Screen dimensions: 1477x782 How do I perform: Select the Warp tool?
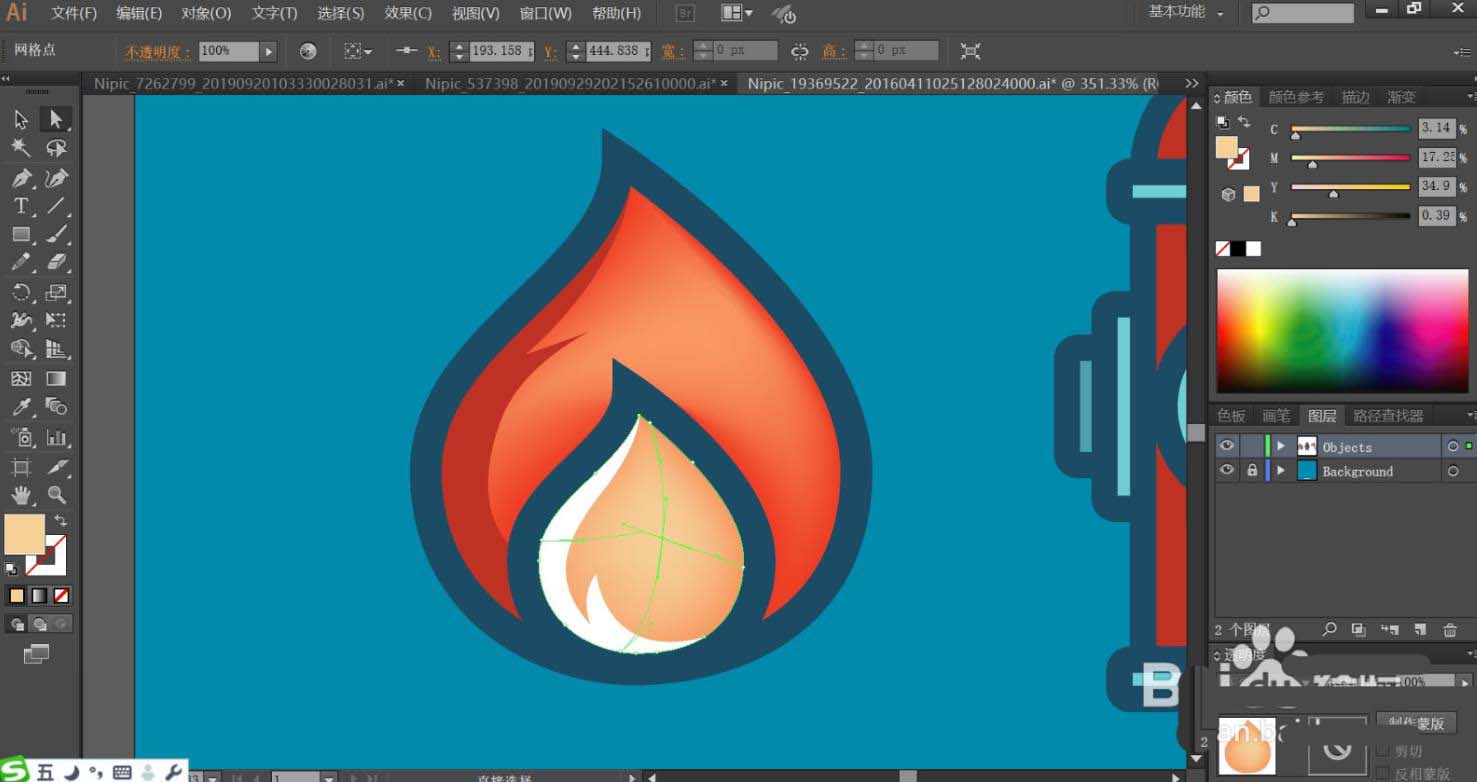(x=21, y=321)
